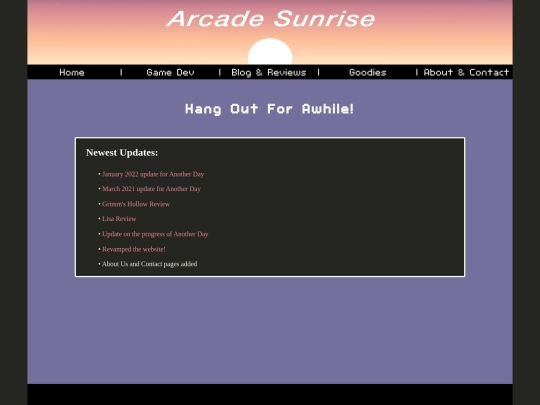
Task: Click the white sun graphic in banner
Action: [x=270, y=51]
